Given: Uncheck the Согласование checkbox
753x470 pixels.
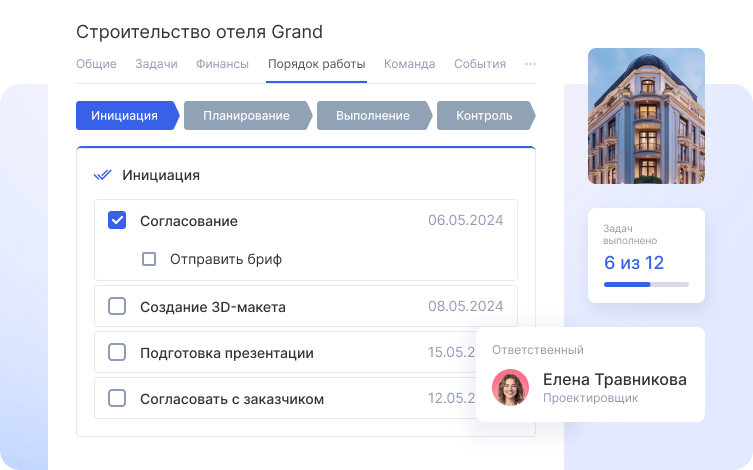Looking at the screenshot, I should 117,221.
